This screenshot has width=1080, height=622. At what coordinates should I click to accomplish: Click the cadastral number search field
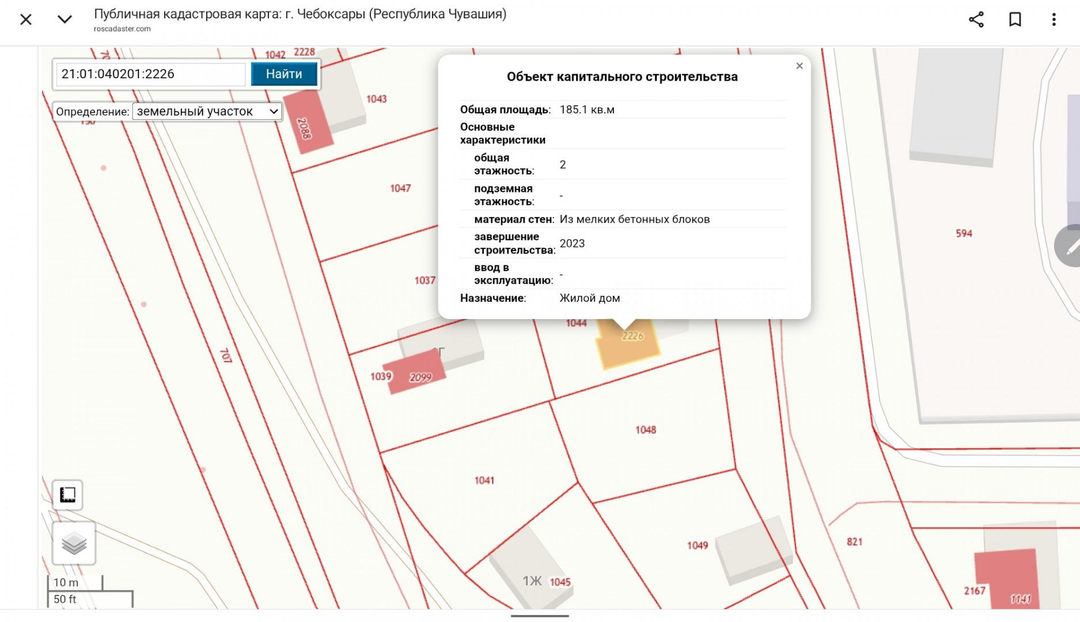click(149, 74)
